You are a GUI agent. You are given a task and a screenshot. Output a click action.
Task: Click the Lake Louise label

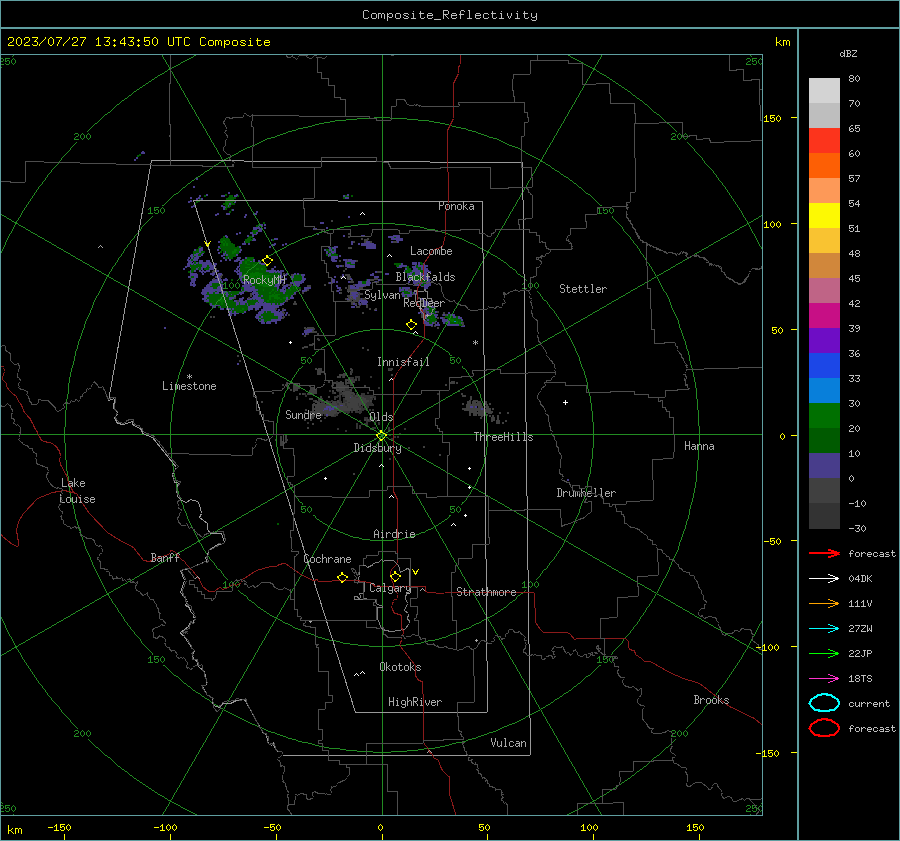[x=77, y=491]
